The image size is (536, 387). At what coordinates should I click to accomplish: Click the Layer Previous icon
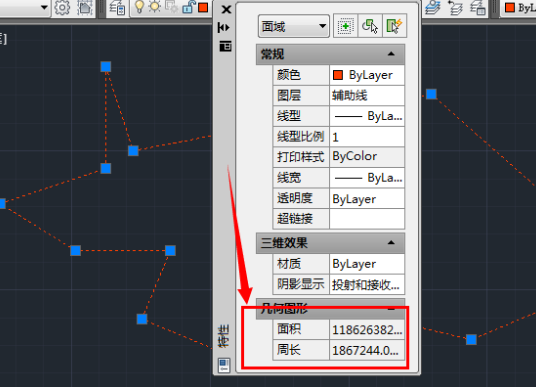coord(455,8)
